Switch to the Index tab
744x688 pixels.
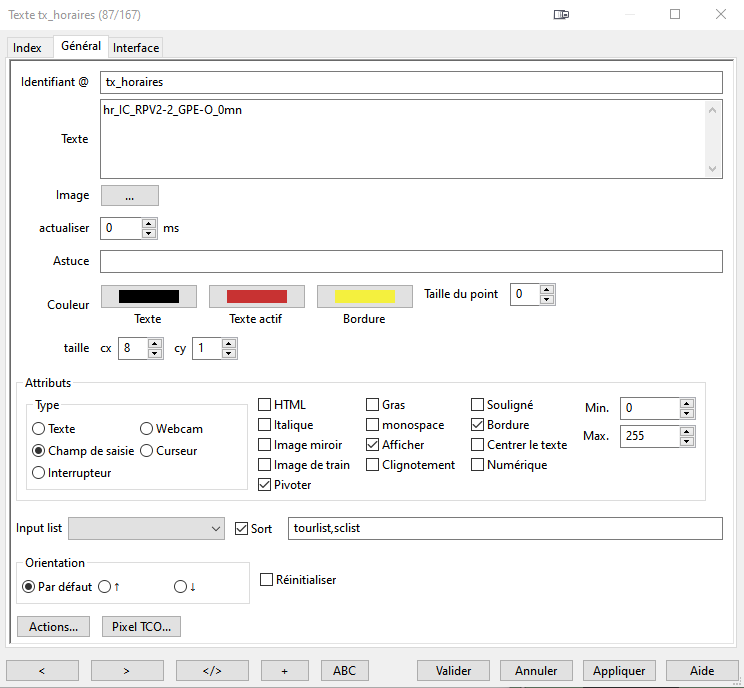[x=27, y=48]
